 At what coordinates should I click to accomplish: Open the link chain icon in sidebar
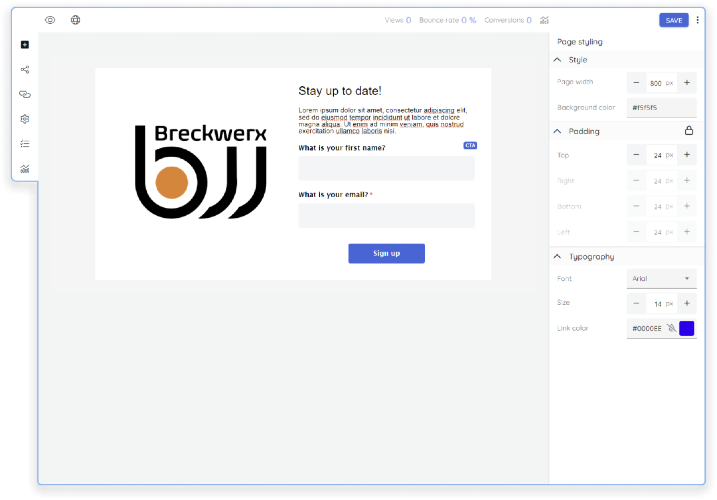point(25,94)
